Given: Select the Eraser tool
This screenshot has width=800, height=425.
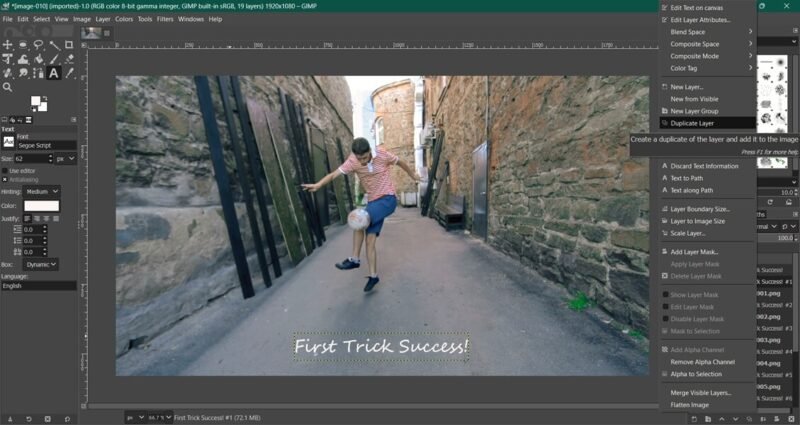Looking at the screenshot, I should pos(69,59).
